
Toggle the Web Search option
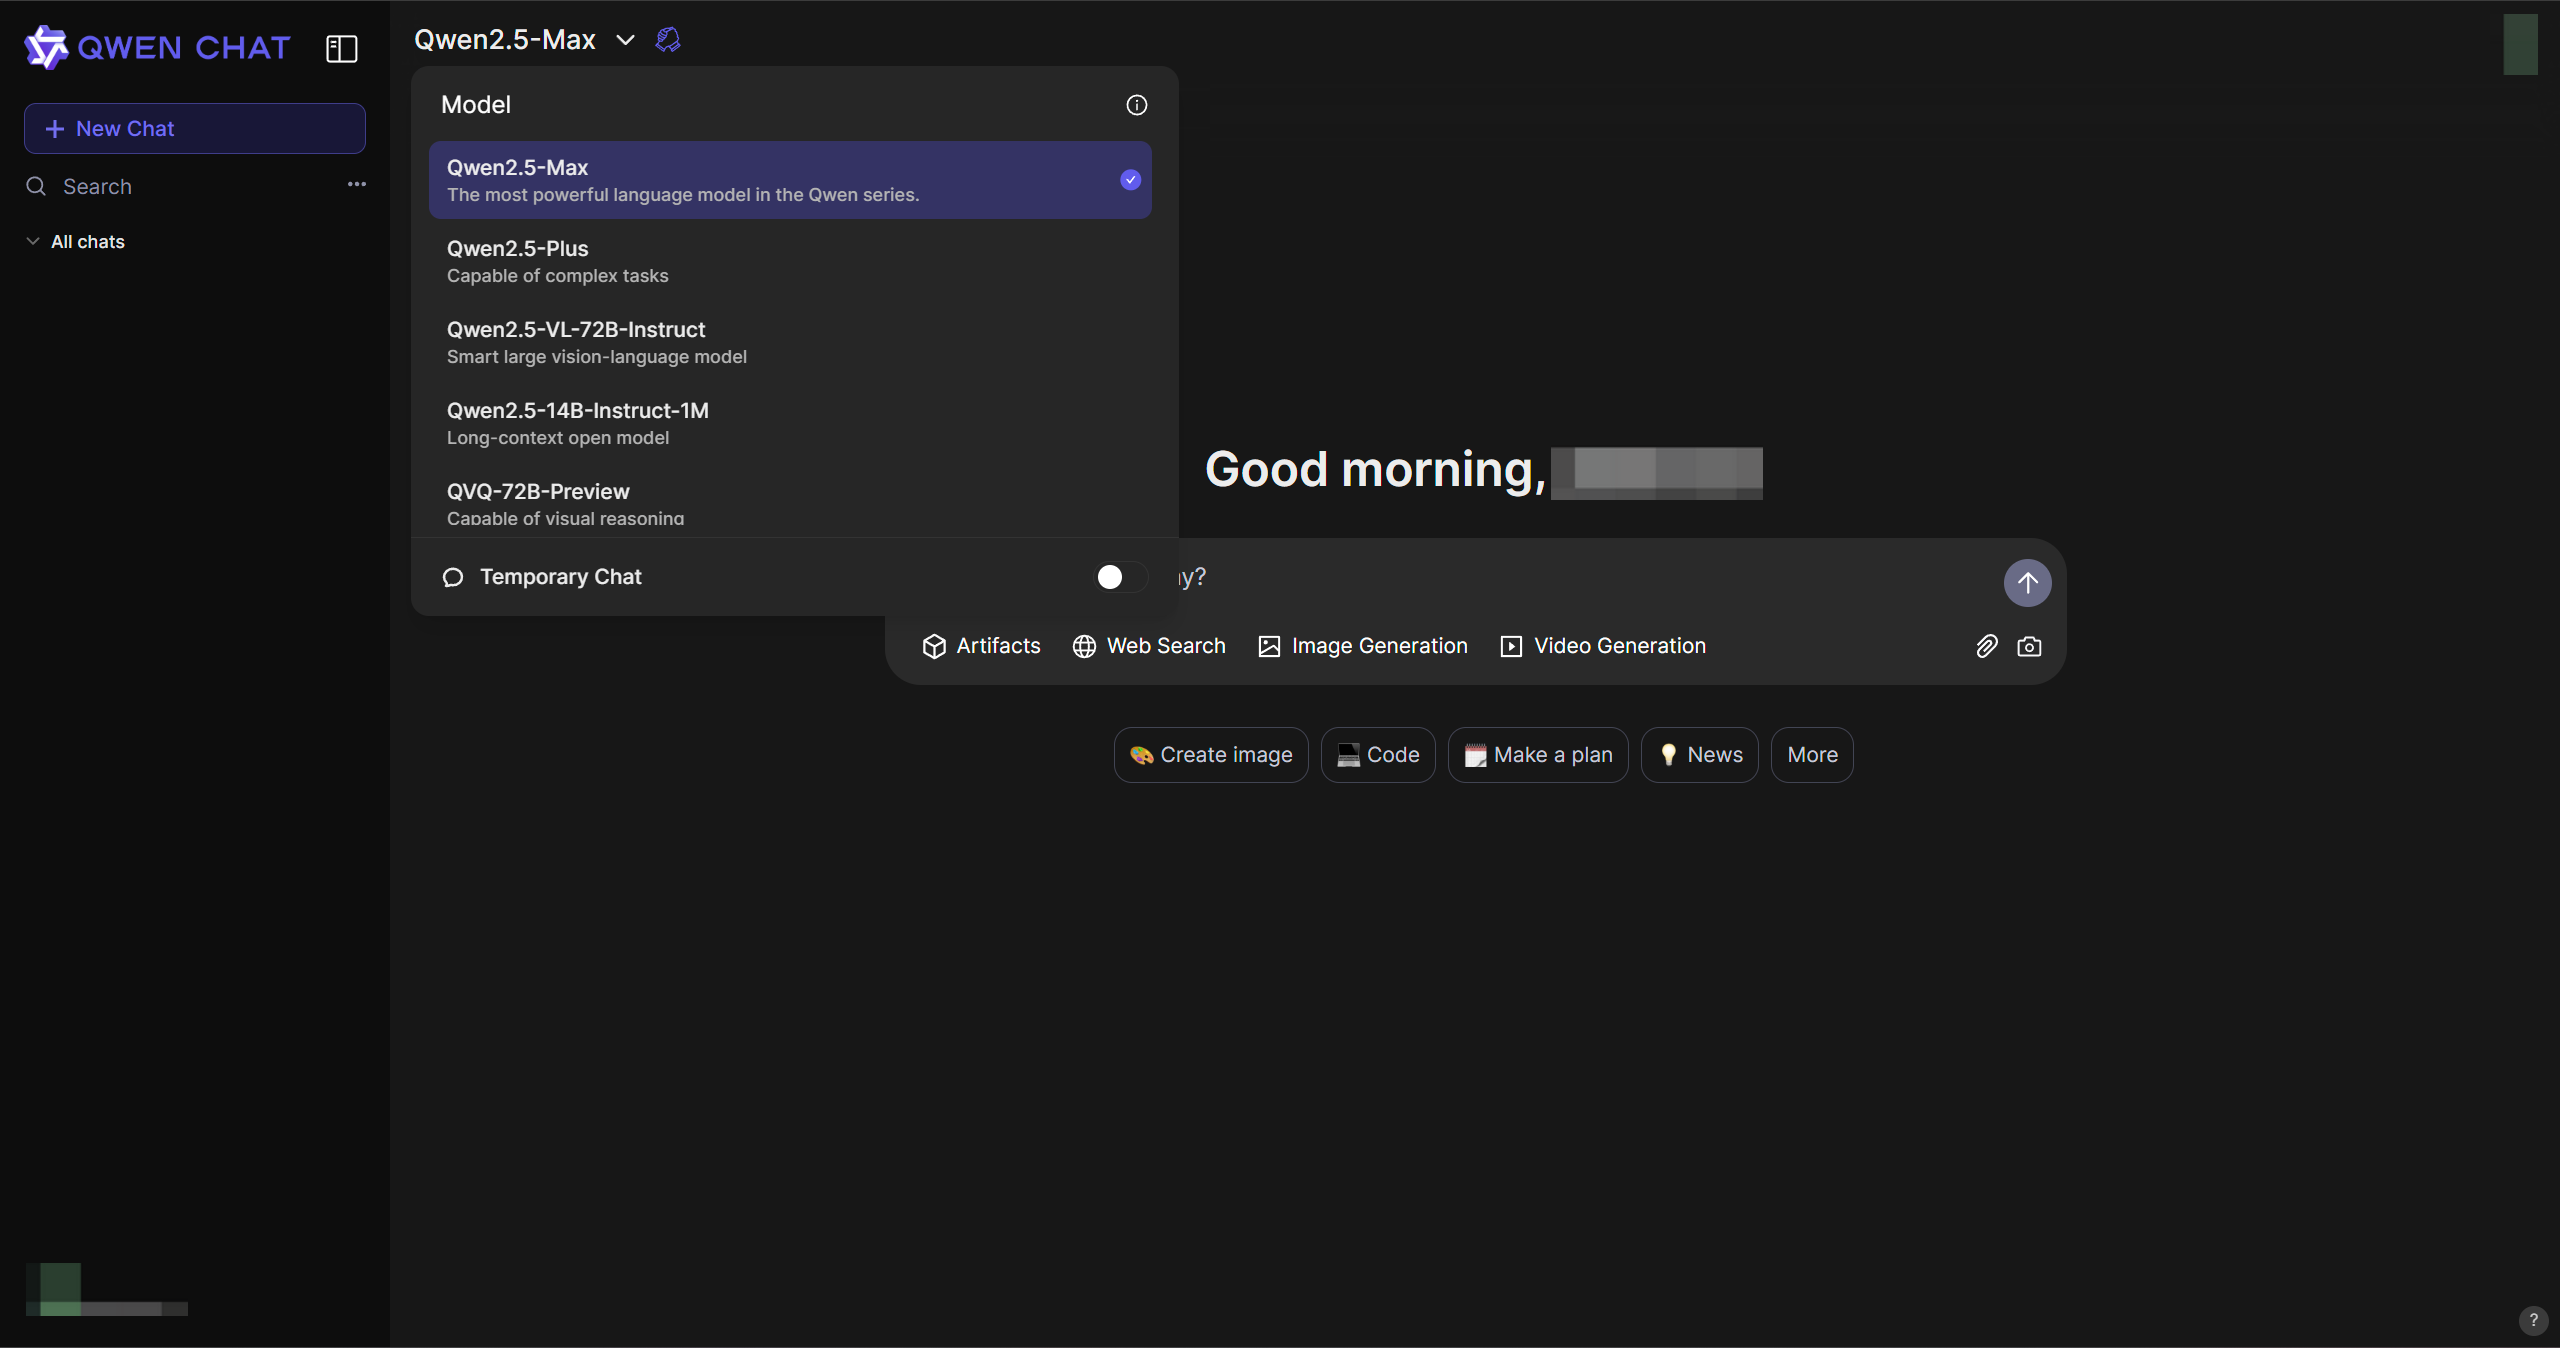coord(1149,646)
